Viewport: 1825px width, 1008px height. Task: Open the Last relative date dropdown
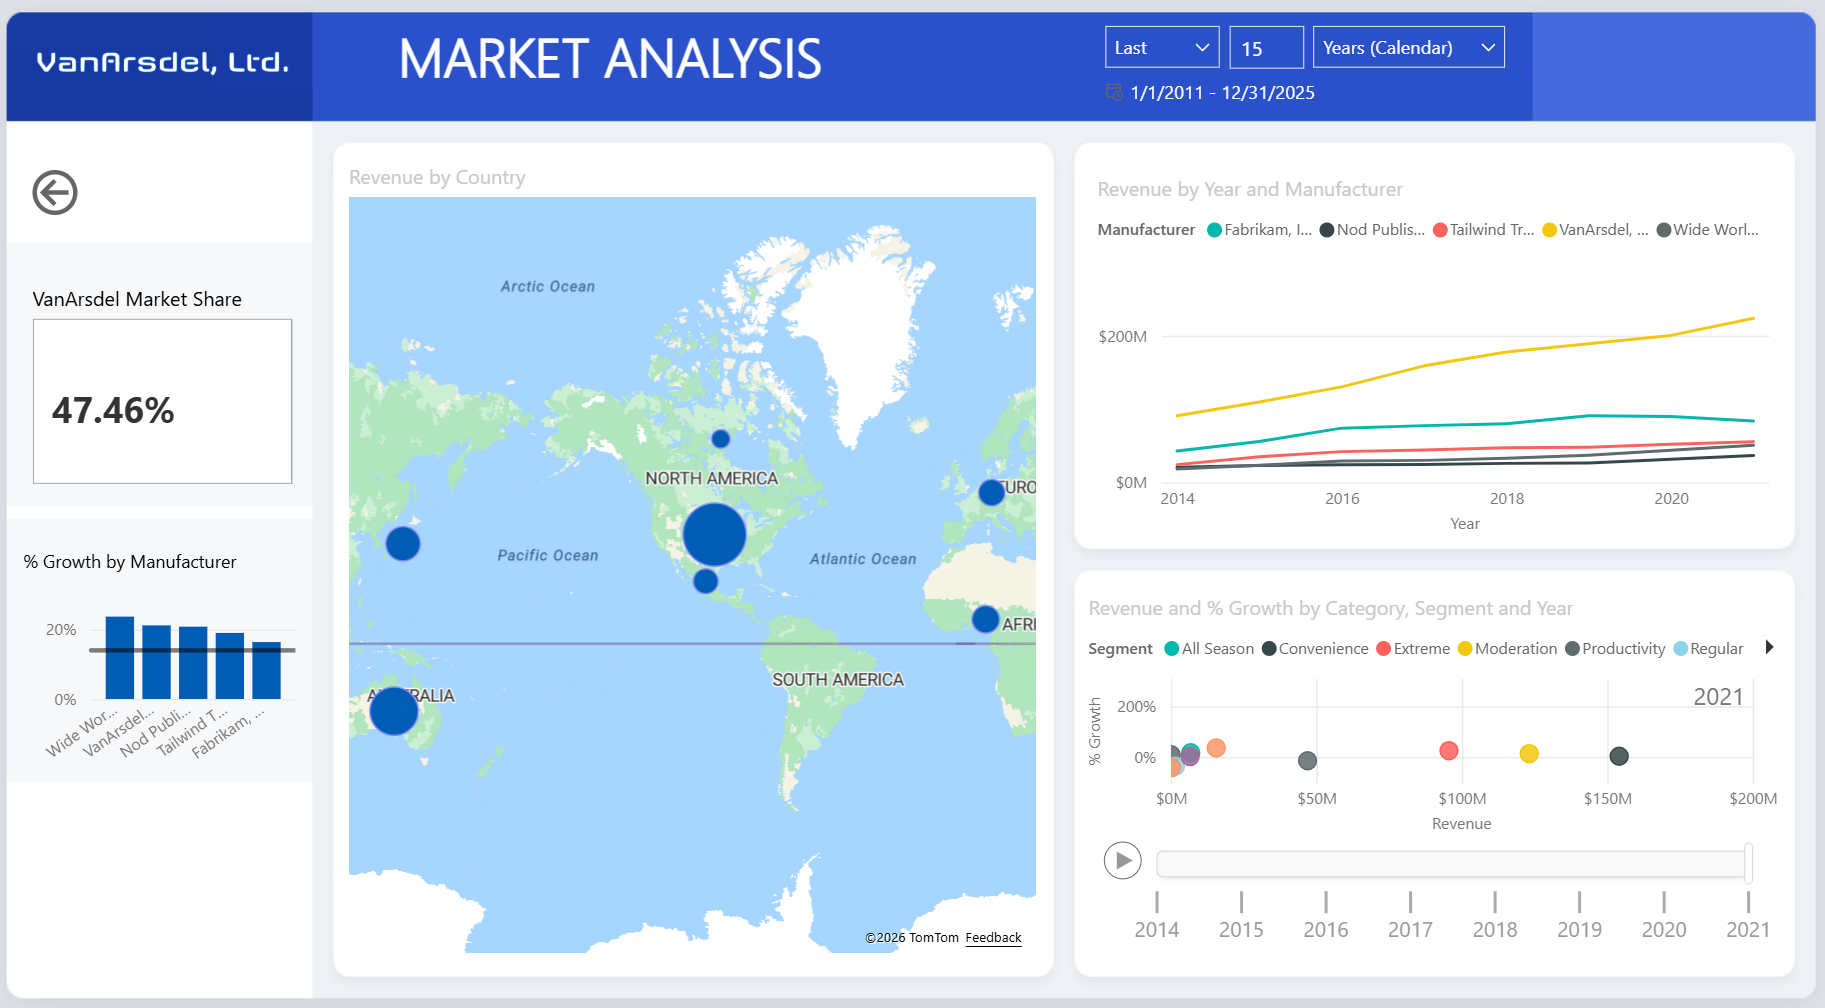pyautogui.click(x=1162, y=47)
